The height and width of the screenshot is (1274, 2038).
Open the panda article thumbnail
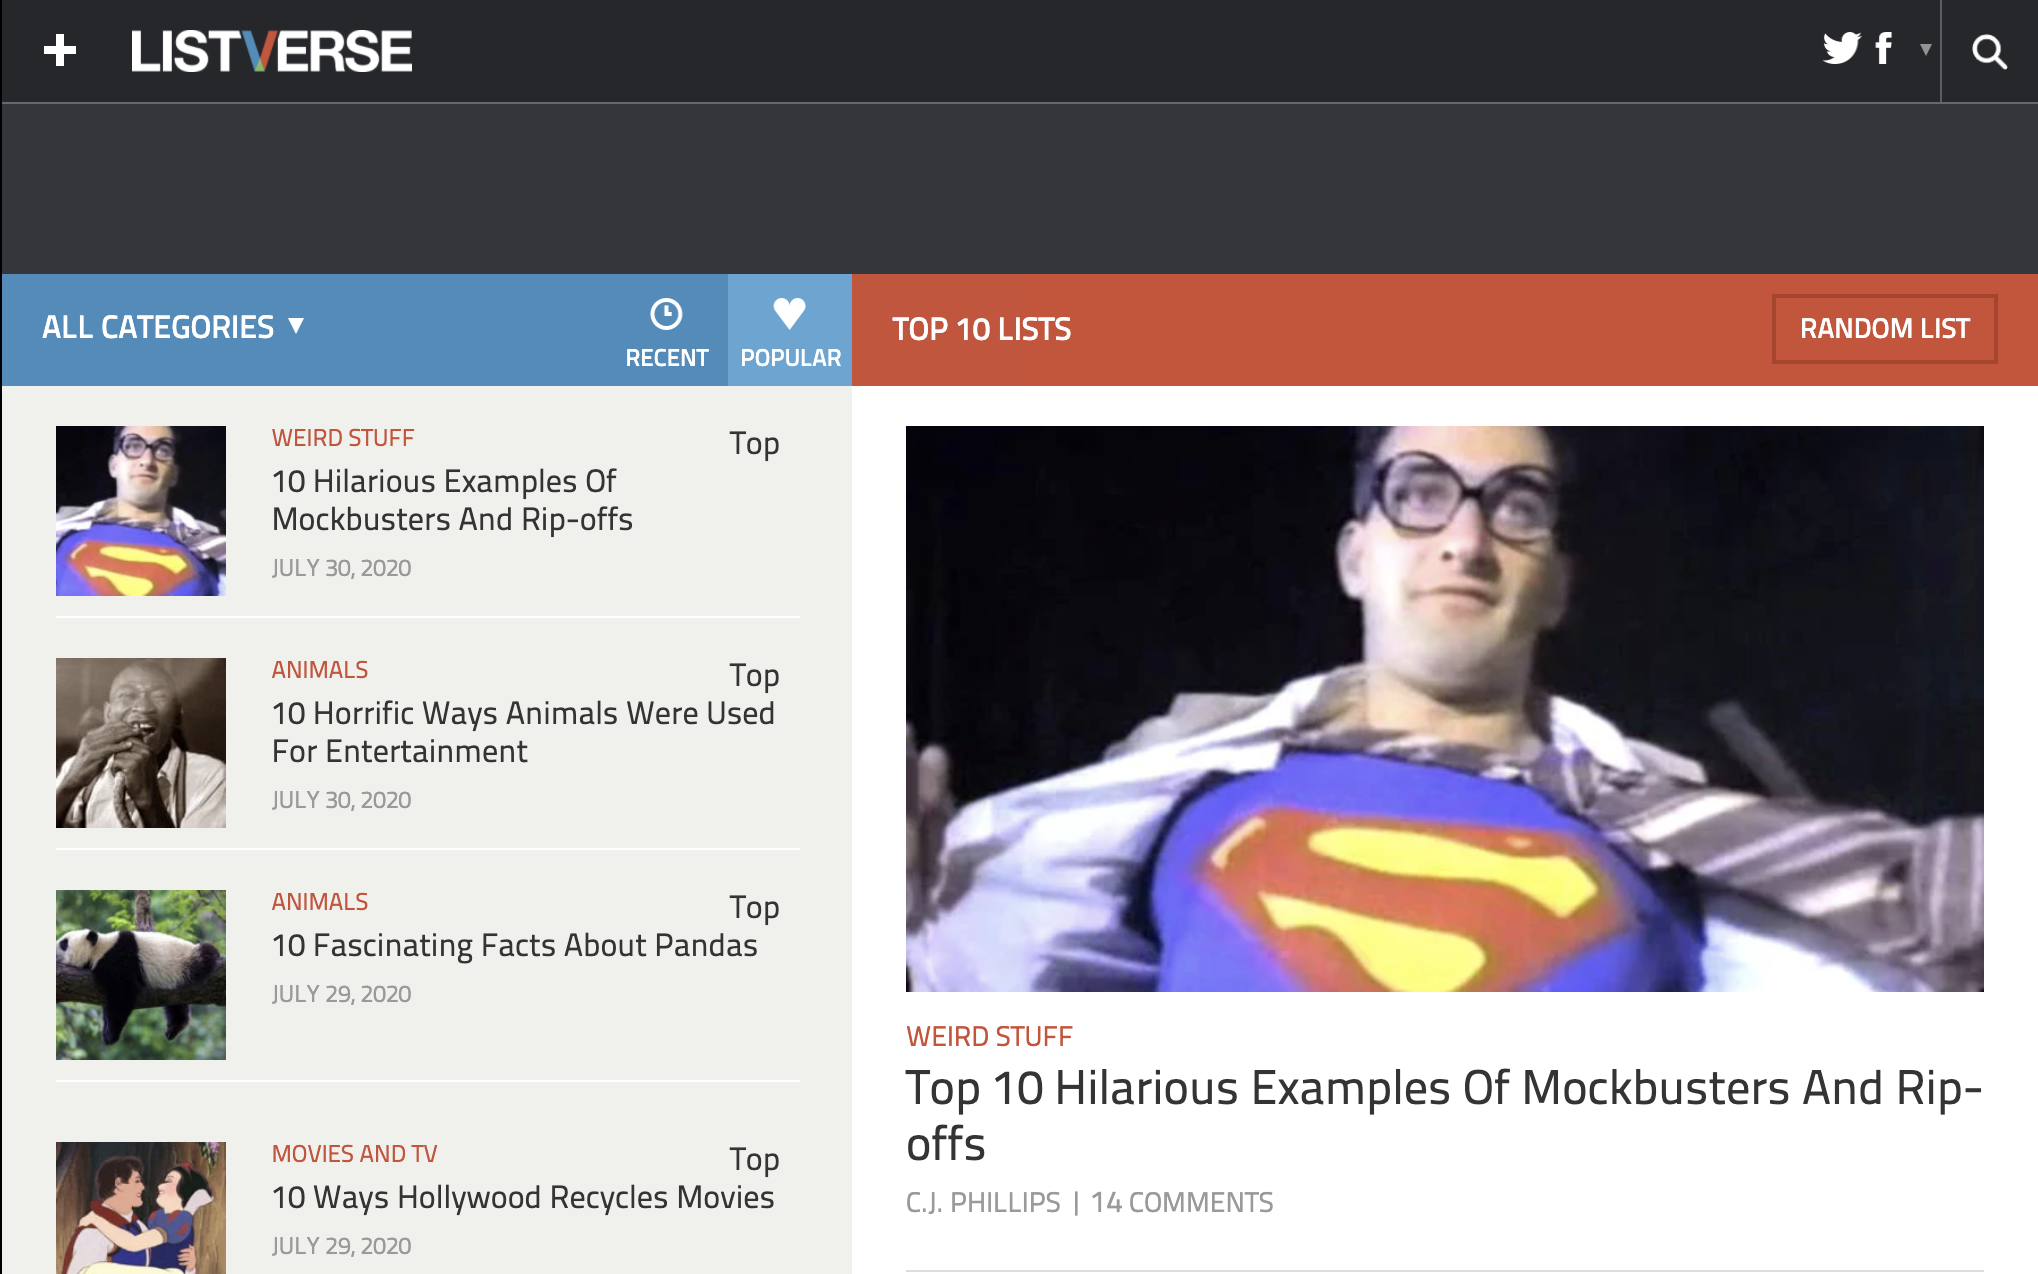tap(141, 975)
